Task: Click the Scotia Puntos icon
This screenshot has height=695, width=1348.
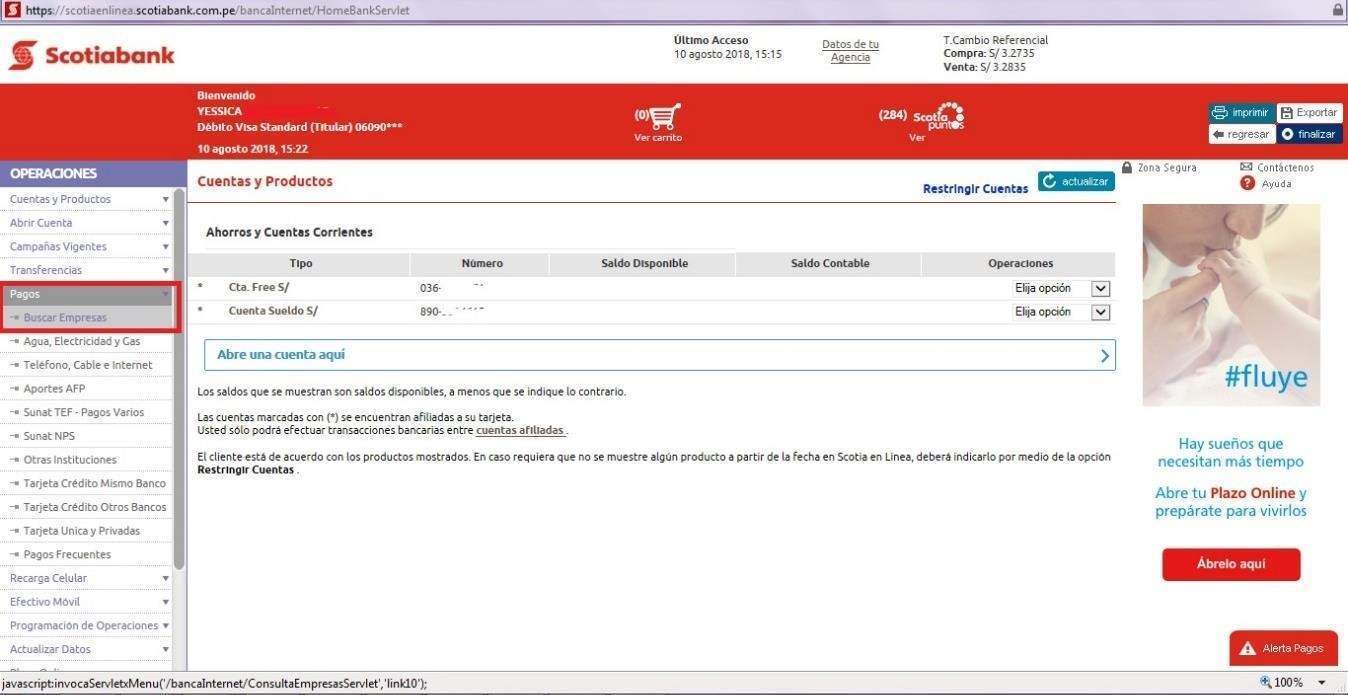Action: coord(939,117)
